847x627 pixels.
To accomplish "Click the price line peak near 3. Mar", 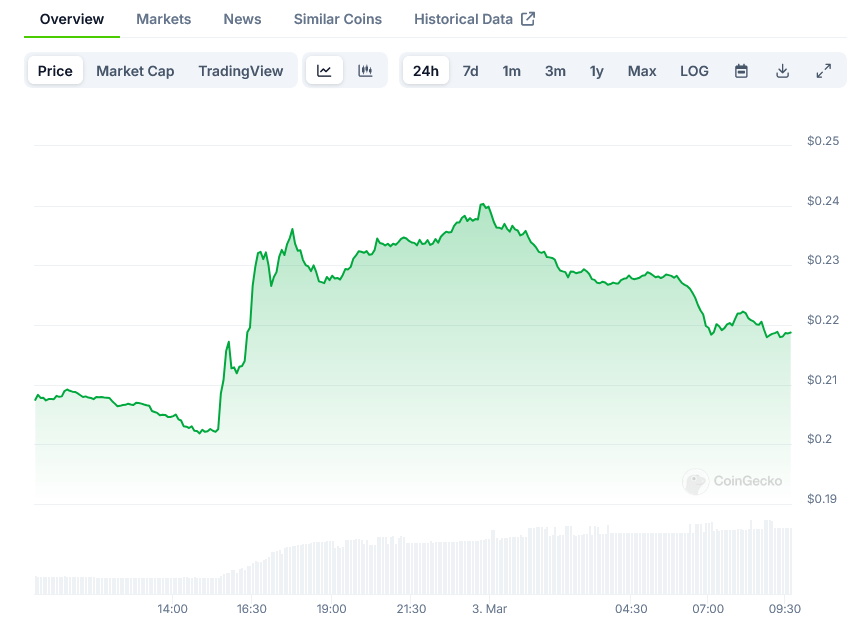I will click(x=482, y=204).
